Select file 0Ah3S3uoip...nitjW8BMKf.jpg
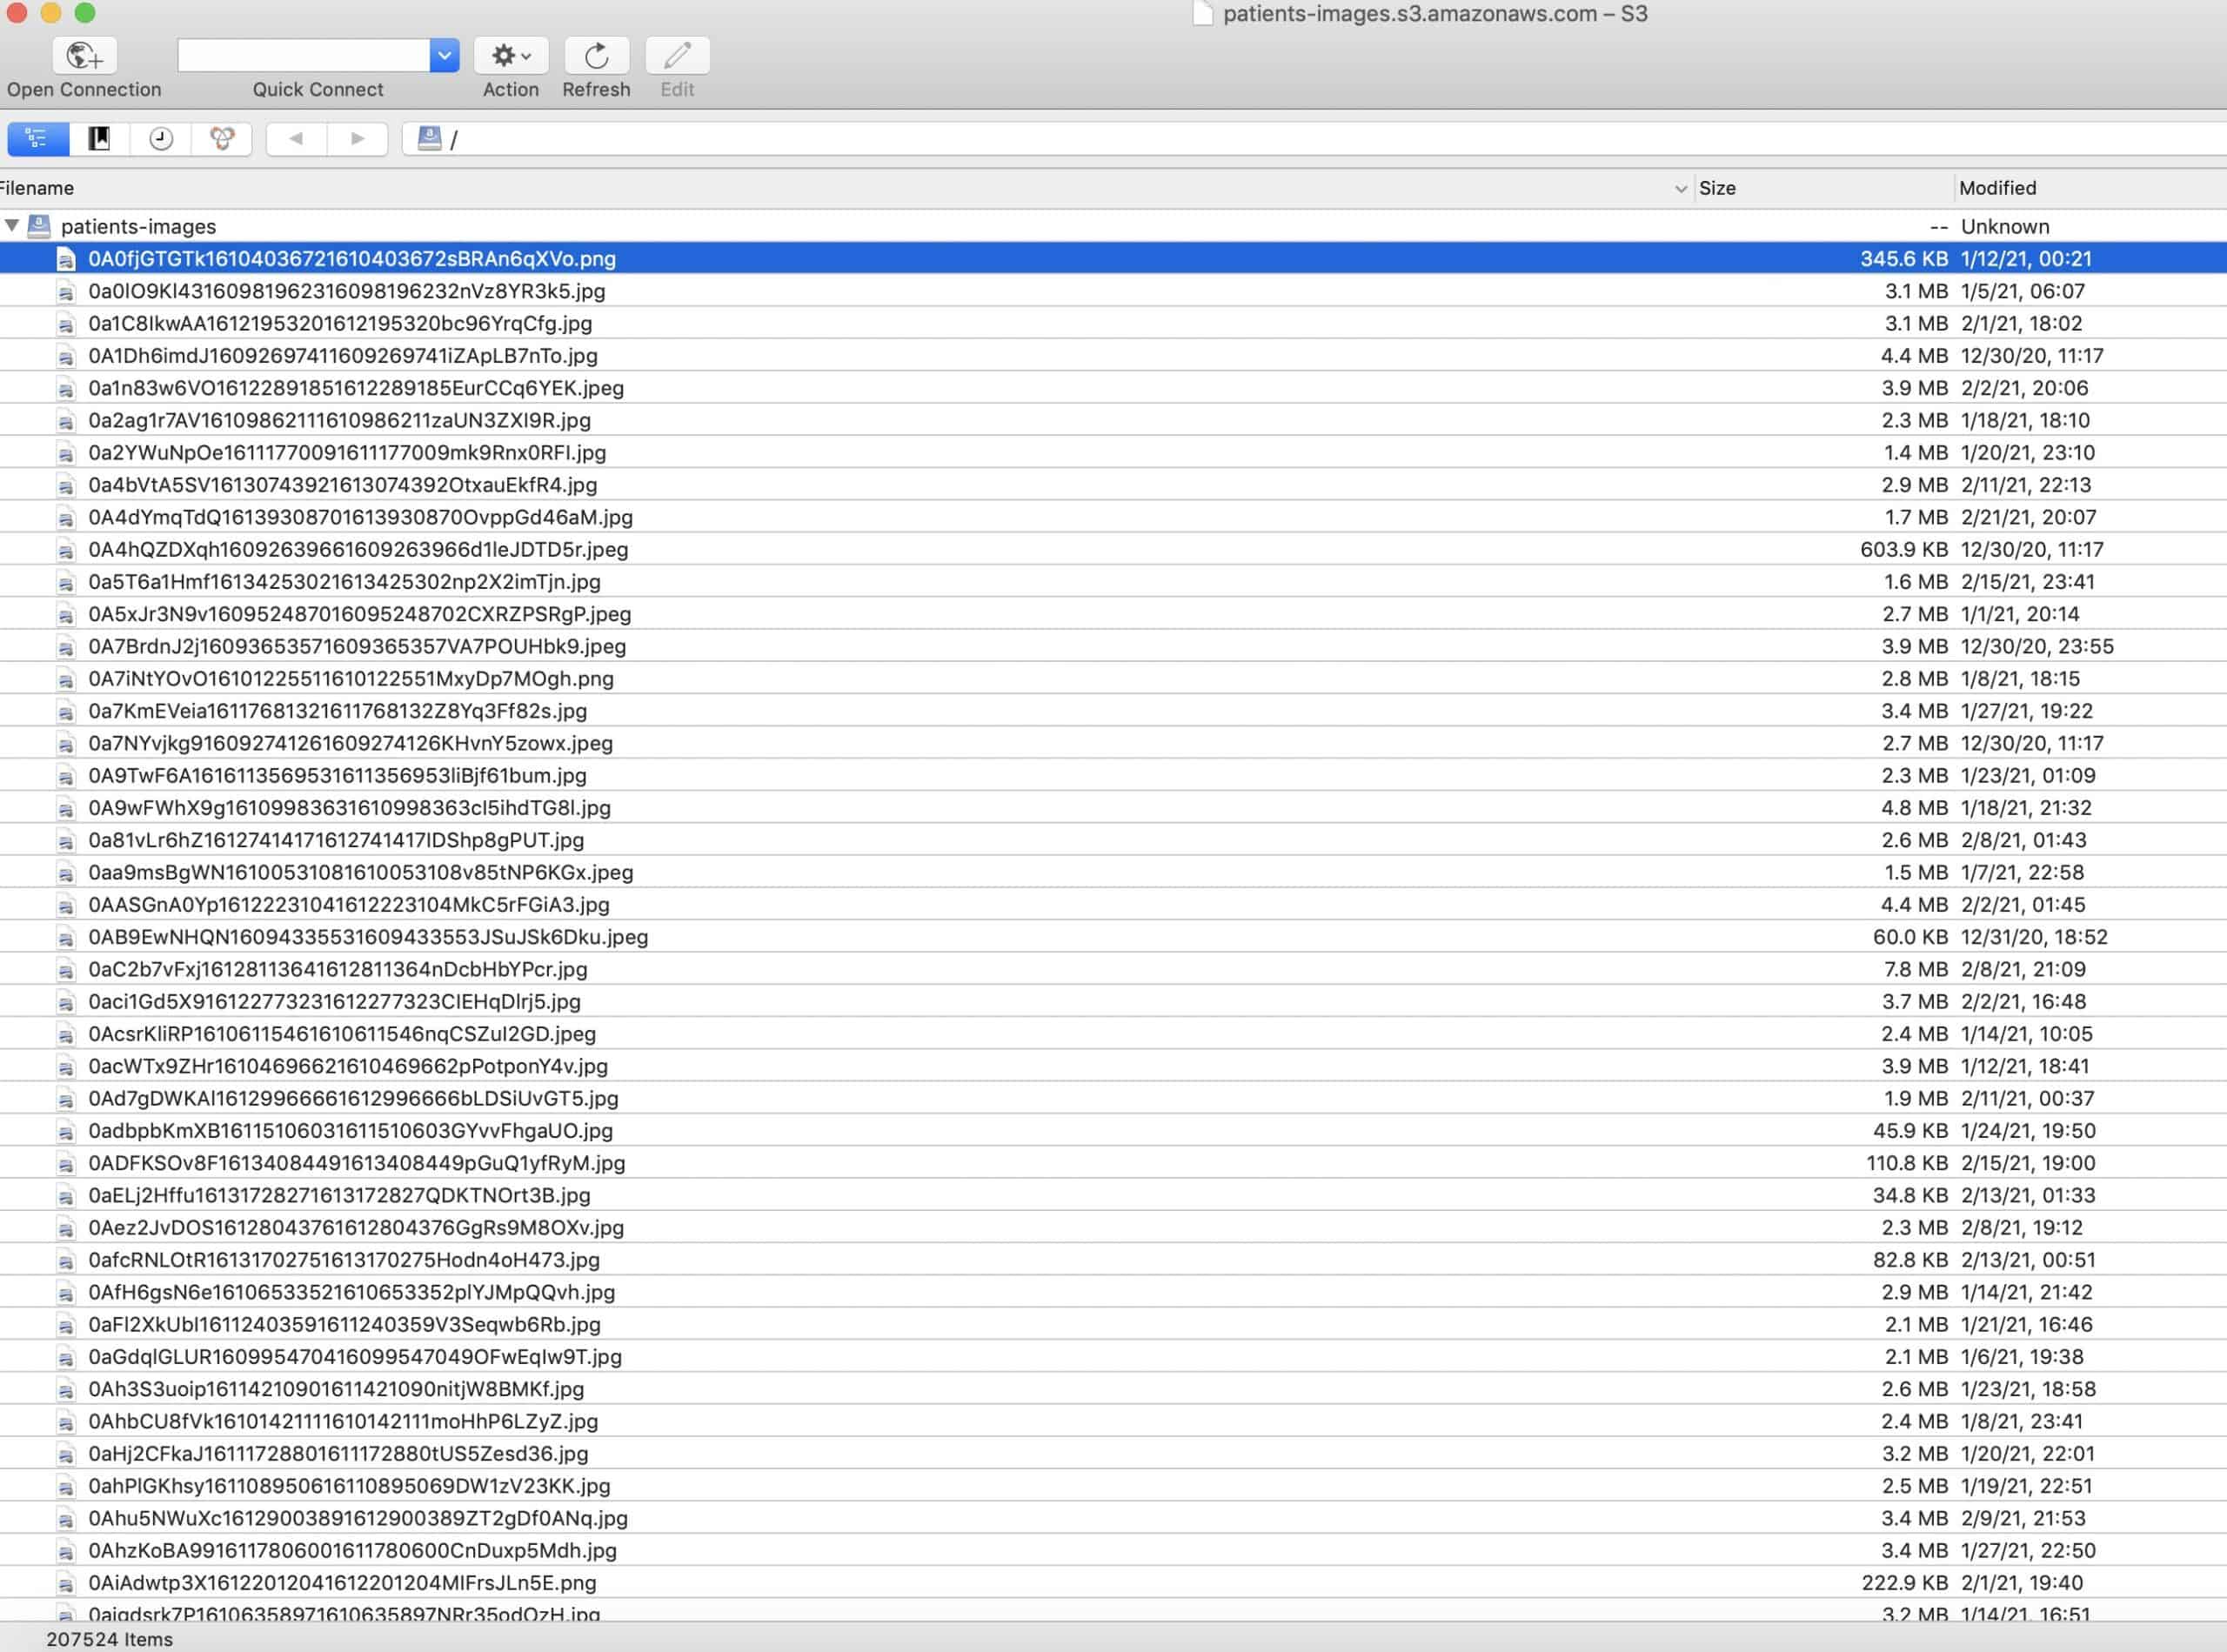Screen dimensions: 2227x1652 point(1113,1389)
